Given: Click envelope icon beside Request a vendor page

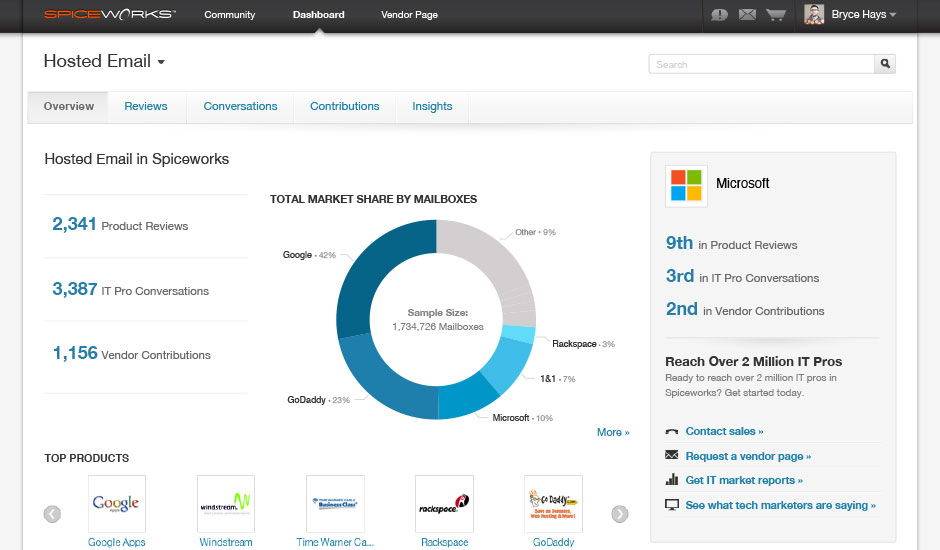Looking at the screenshot, I should 671,455.
